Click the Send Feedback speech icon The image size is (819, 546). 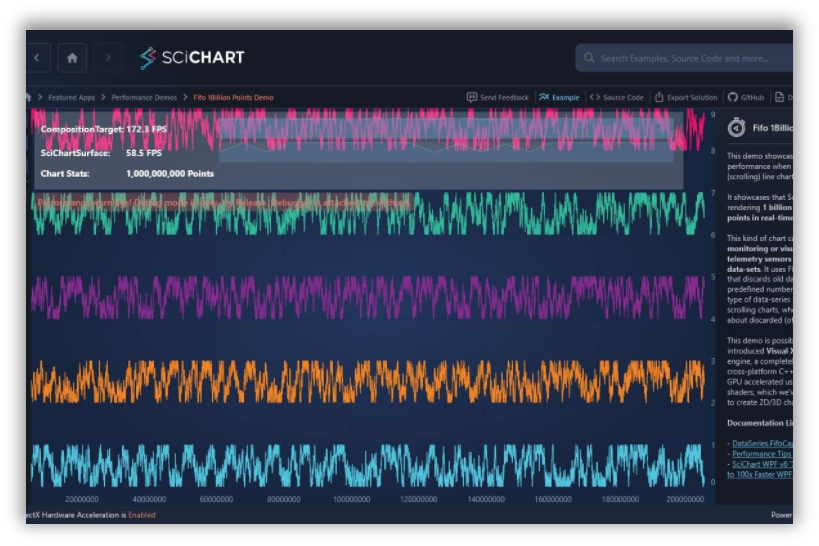pos(472,97)
